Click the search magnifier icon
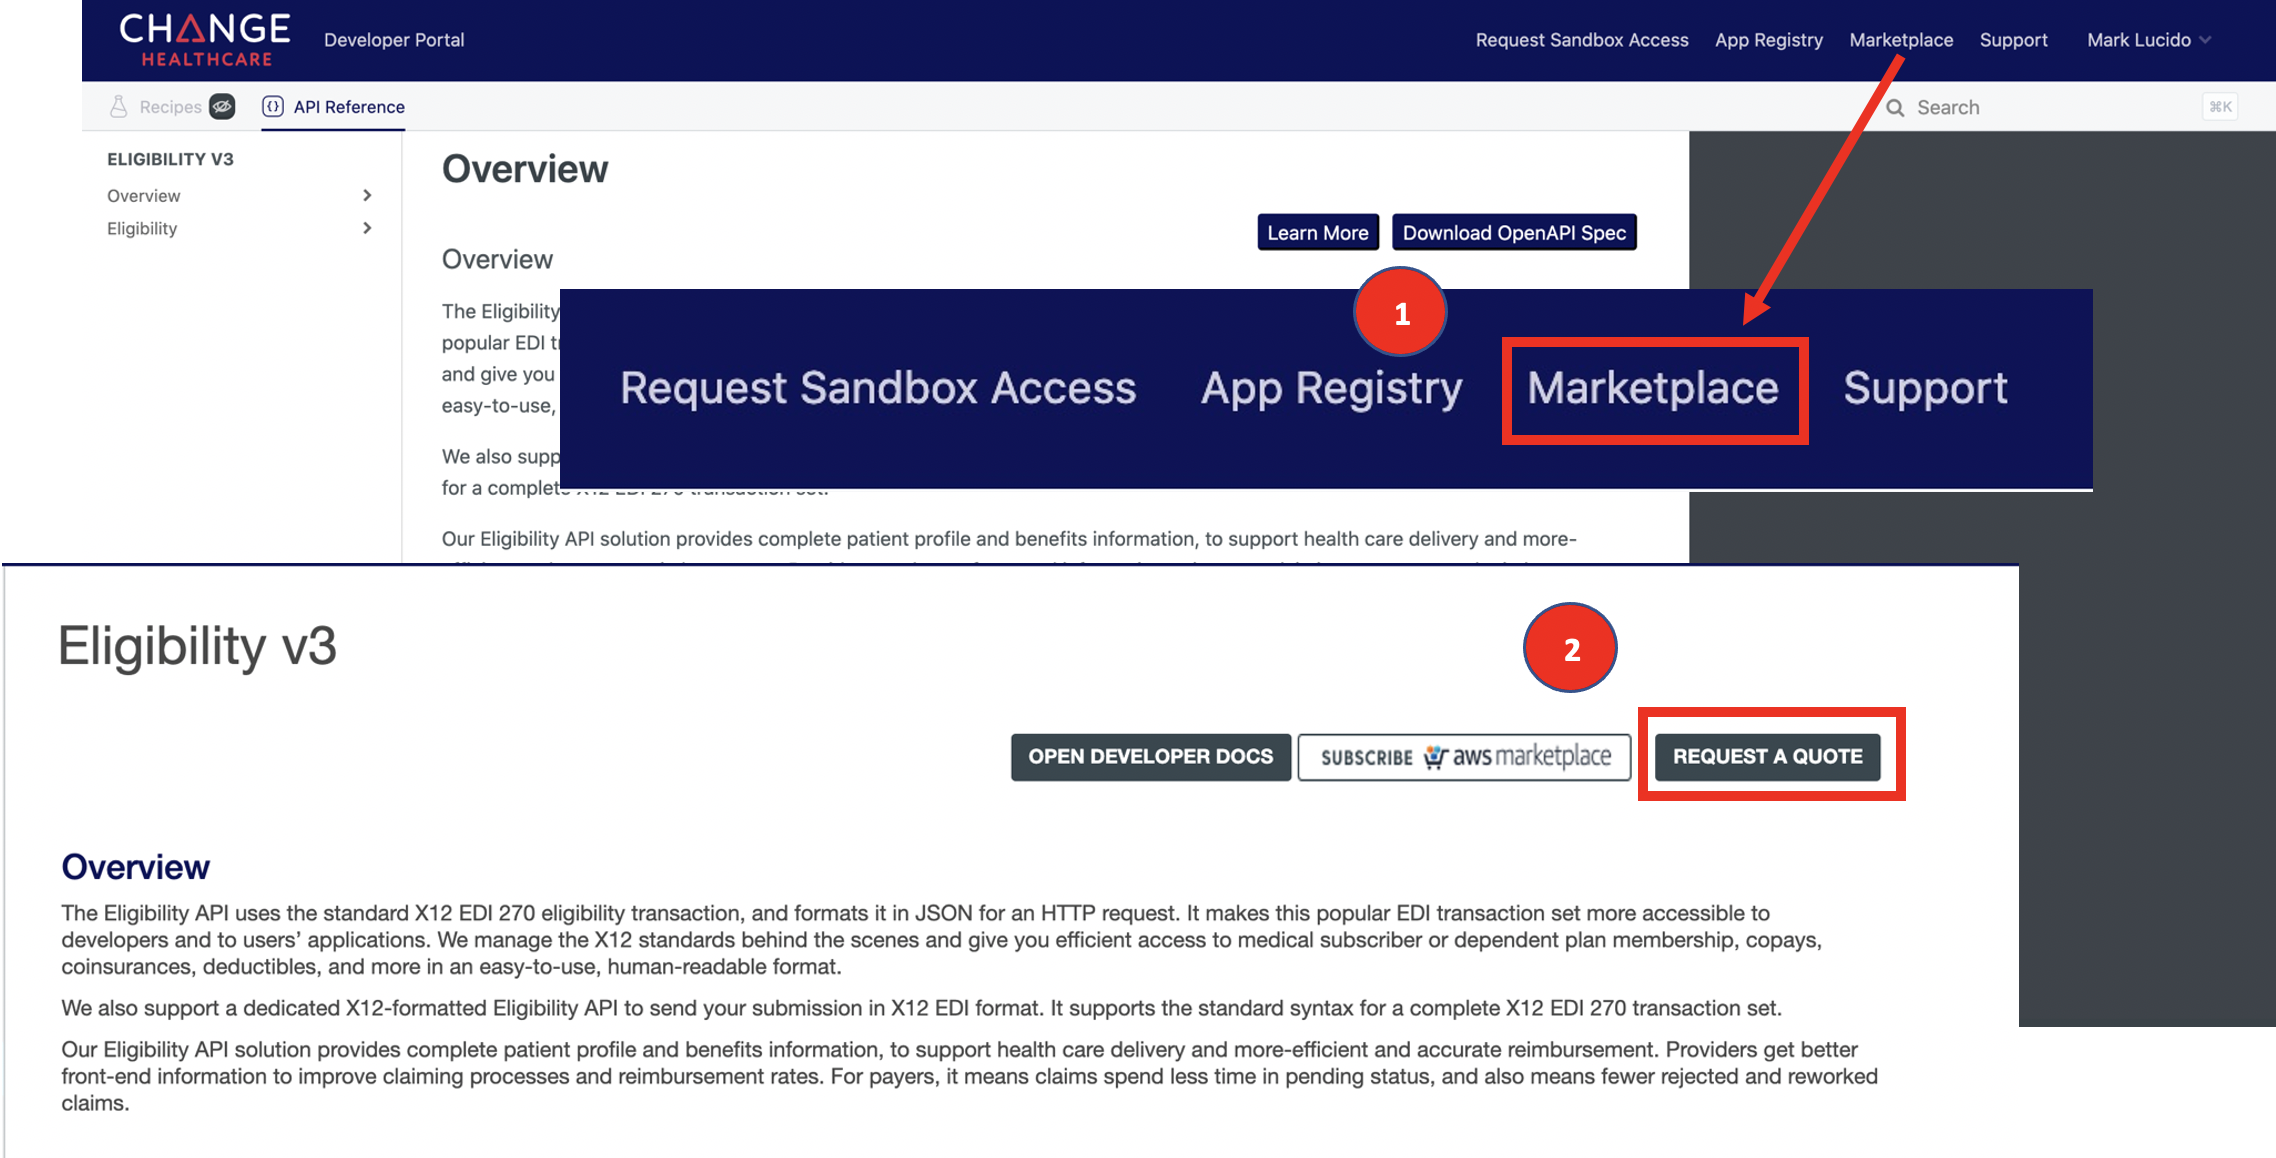Screen dimensions: 2276x1158 1895,108
